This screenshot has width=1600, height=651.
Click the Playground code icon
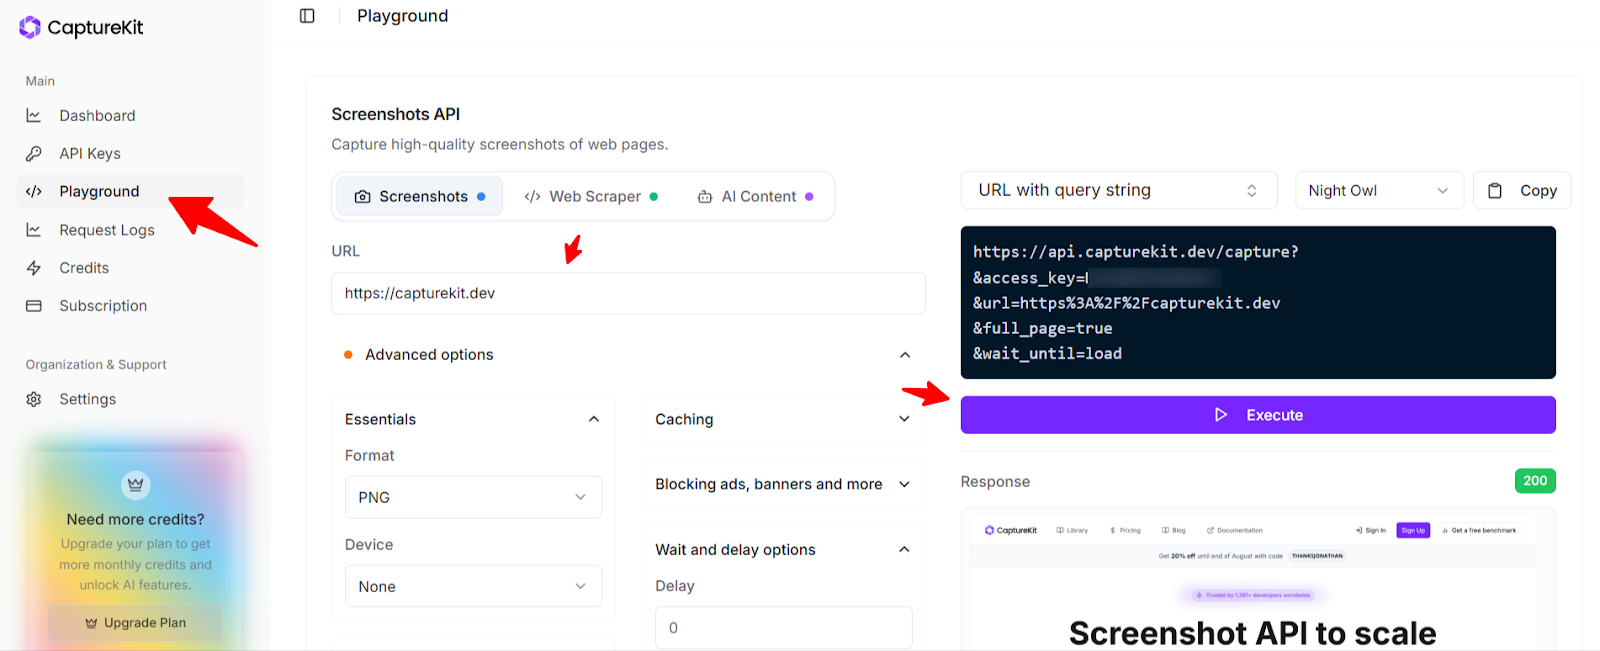click(x=34, y=192)
